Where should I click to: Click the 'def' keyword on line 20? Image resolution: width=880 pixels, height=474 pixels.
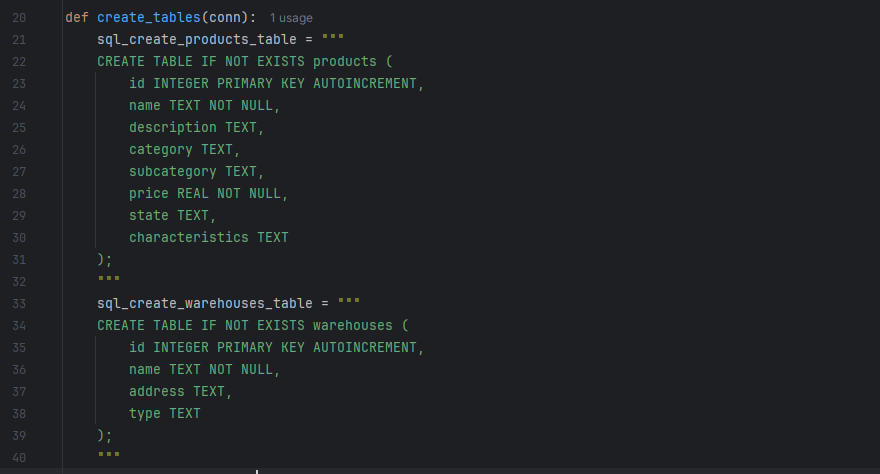[77, 17]
